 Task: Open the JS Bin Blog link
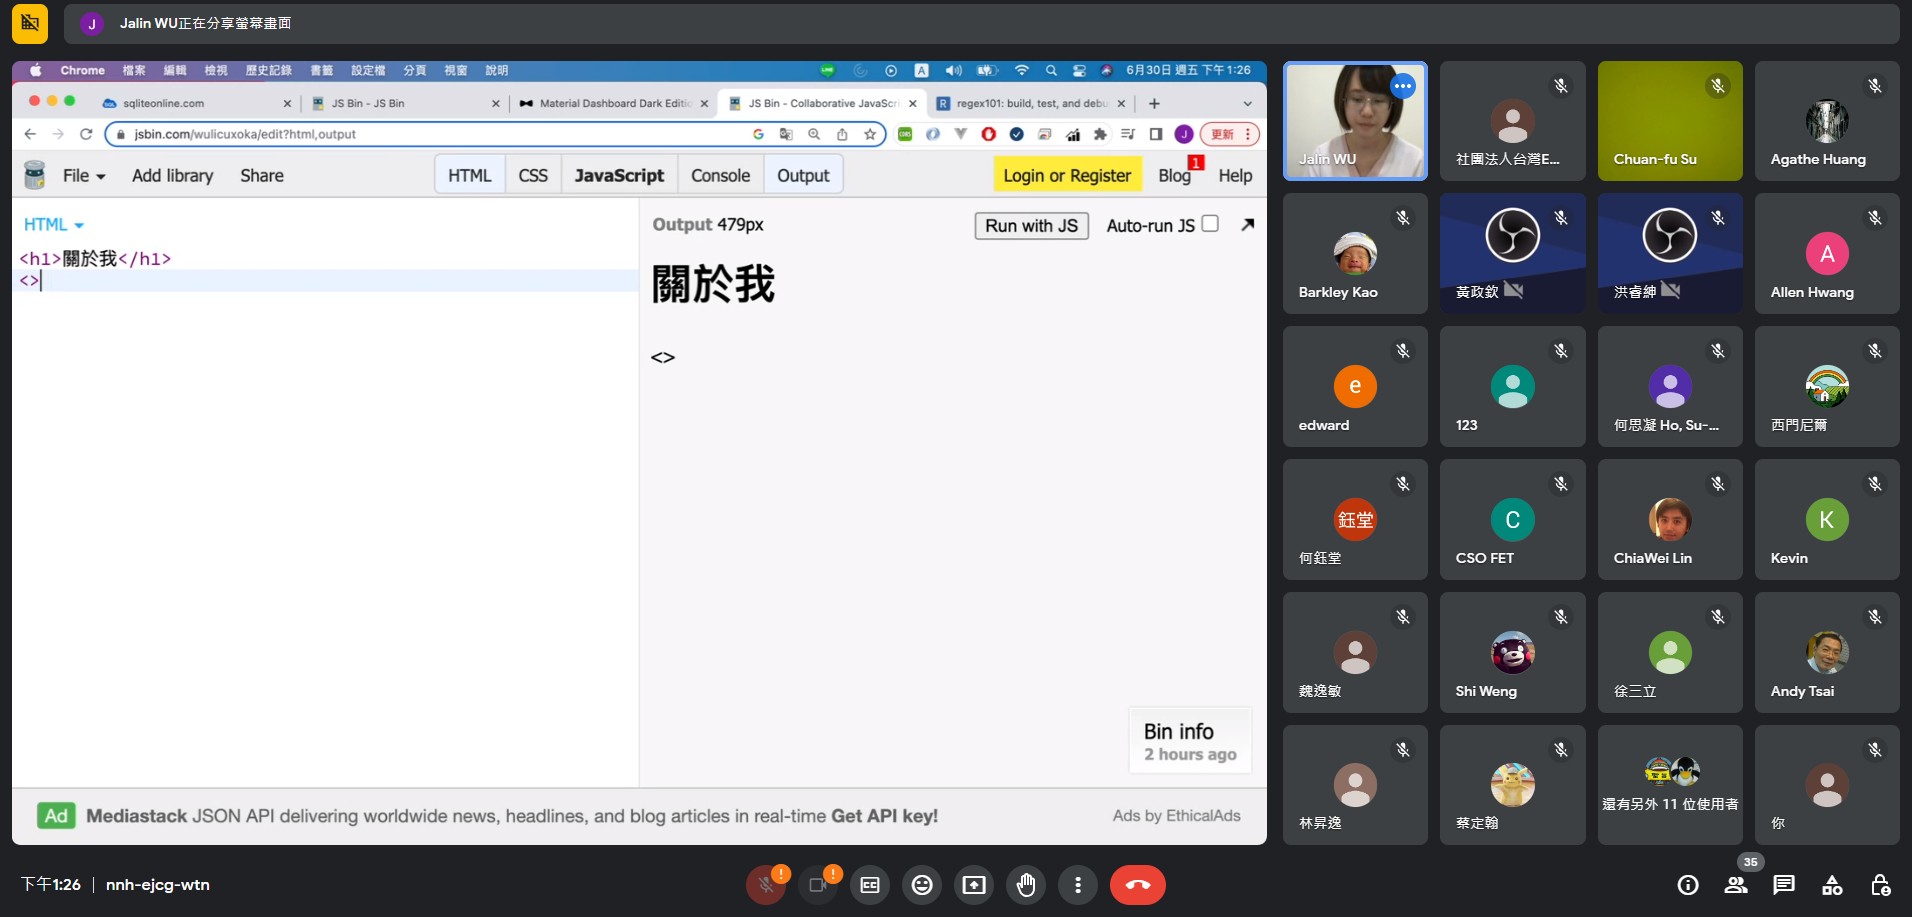[x=1175, y=176]
